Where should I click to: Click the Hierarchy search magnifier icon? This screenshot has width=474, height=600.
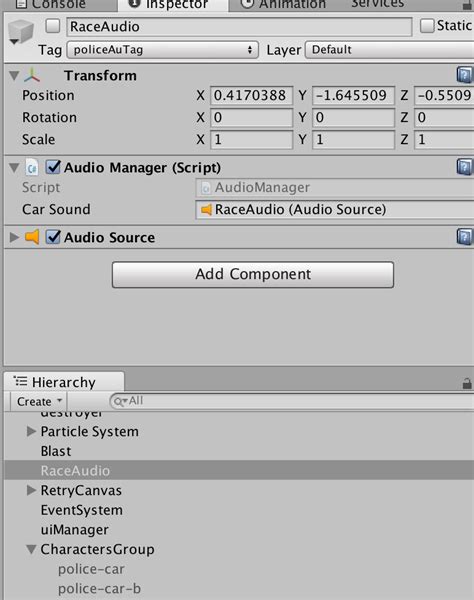point(120,401)
